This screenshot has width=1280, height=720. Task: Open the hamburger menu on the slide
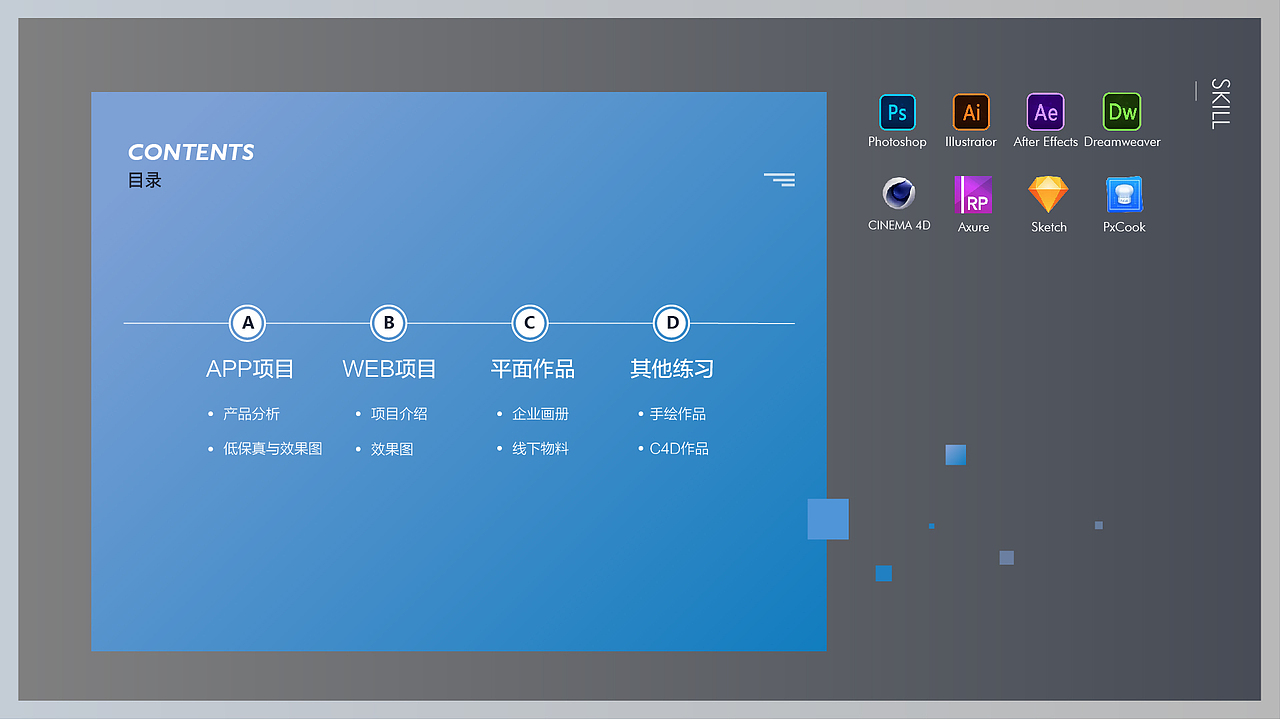(x=779, y=179)
